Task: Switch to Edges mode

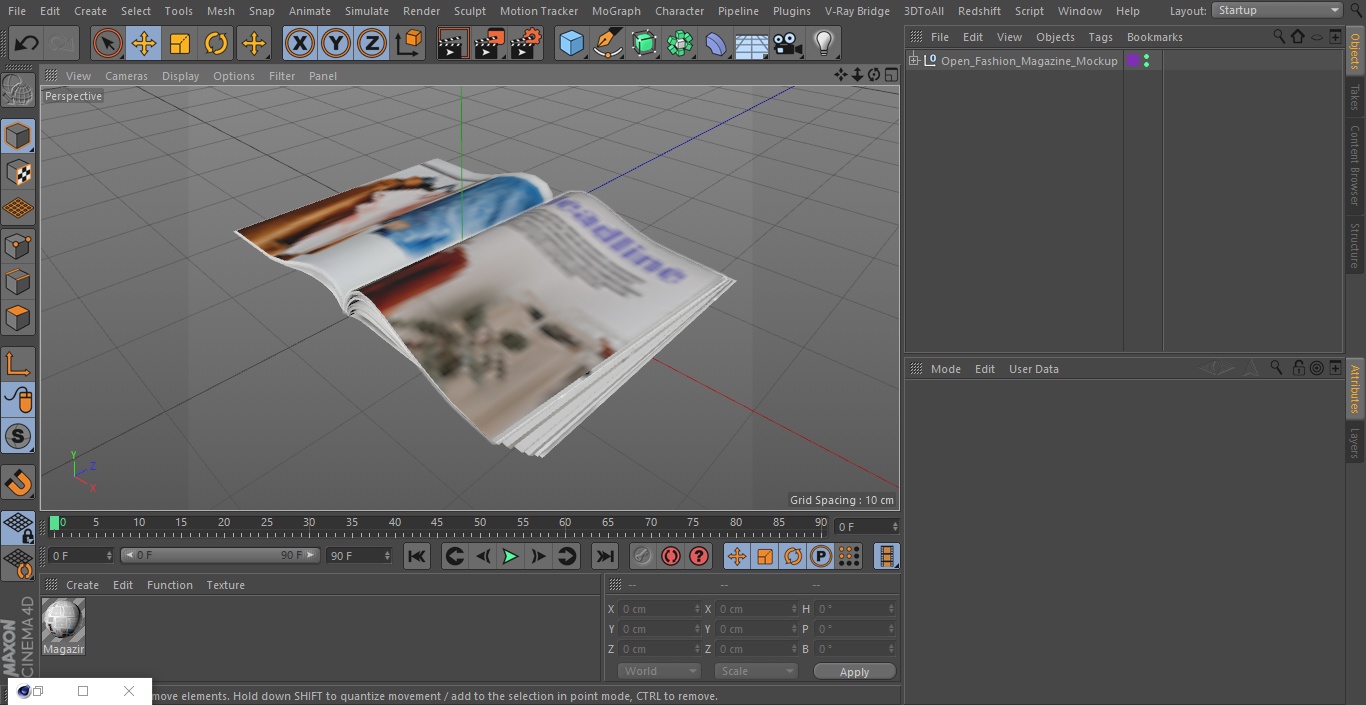Action: tap(18, 282)
